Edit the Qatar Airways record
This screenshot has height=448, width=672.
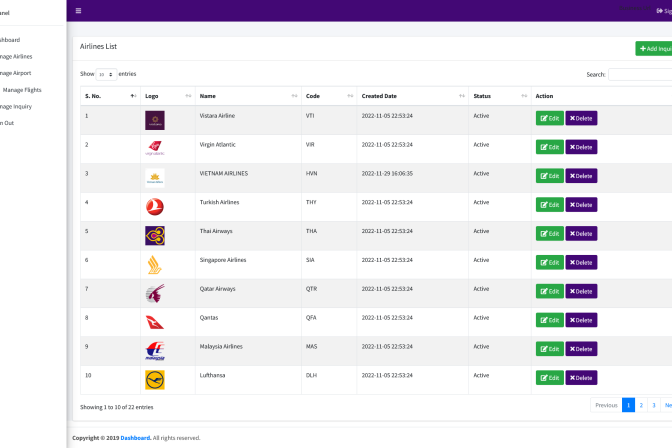tap(549, 291)
